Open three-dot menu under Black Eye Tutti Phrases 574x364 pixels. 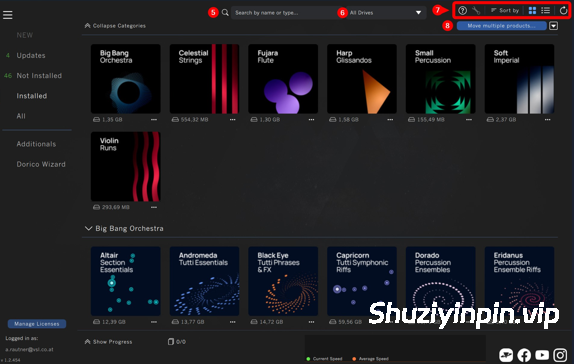tap(311, 322)
